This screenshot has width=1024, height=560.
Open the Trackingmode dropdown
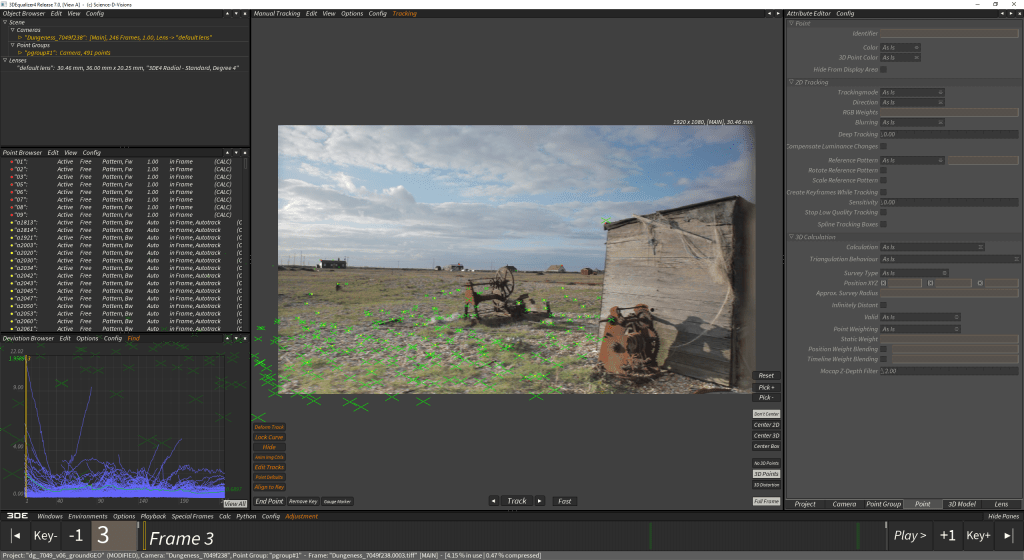[x=911, y=92]
